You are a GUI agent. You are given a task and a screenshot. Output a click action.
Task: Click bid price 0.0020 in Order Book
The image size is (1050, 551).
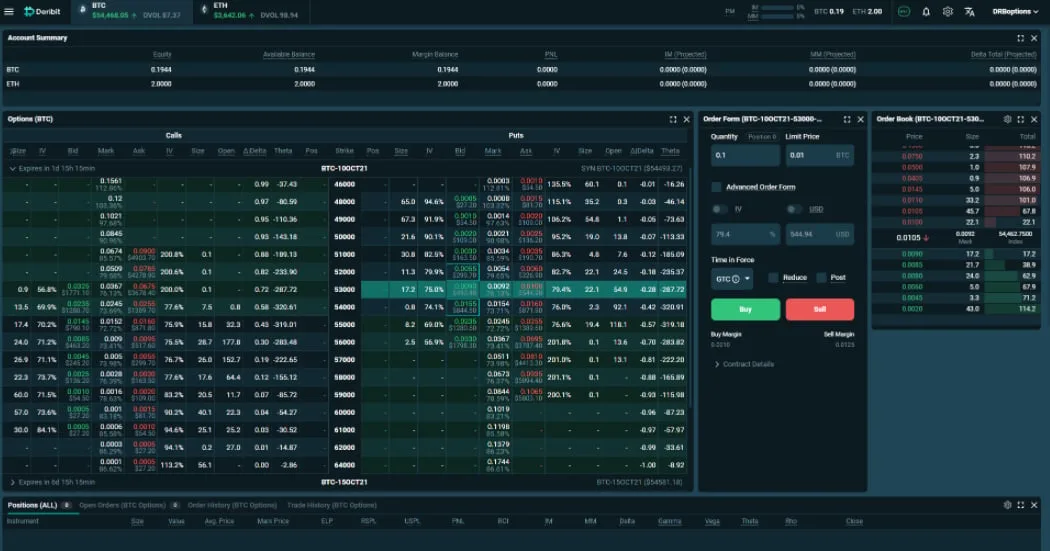[912, 309]
